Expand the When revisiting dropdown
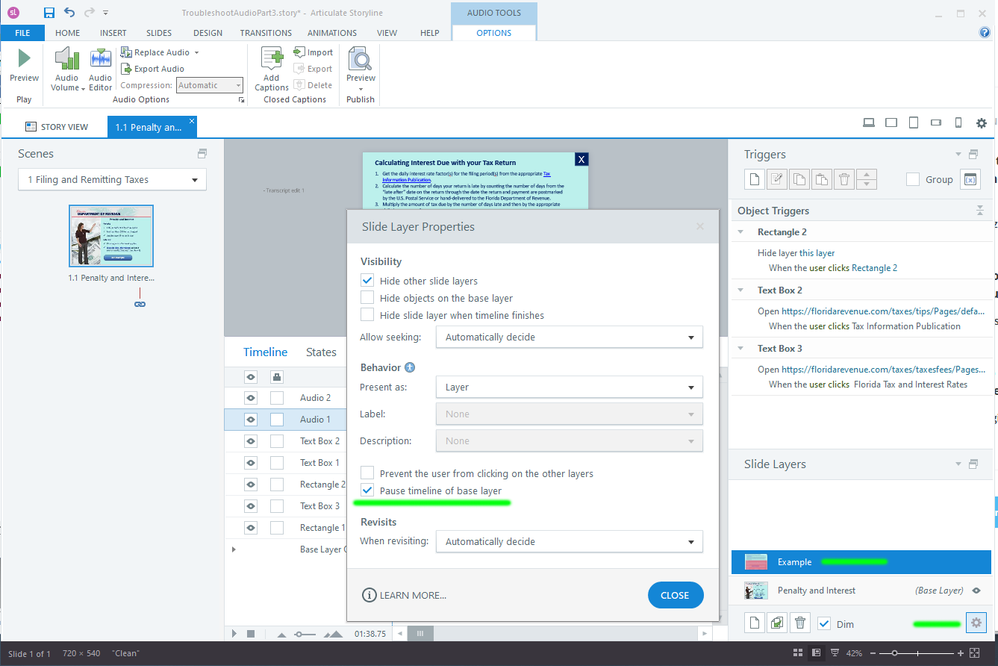The width and height of the screenshot is (998, 666). click(x=569, y=542)
